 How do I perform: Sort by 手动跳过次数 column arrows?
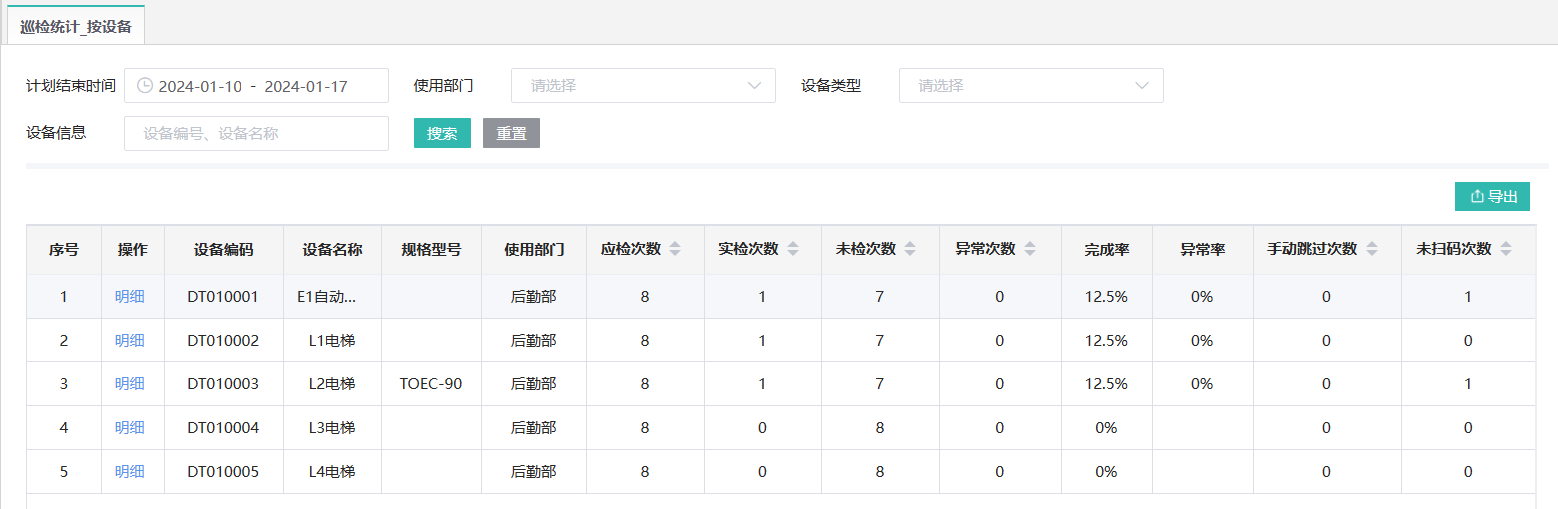pyautogui.click(x=1372, y=249)
